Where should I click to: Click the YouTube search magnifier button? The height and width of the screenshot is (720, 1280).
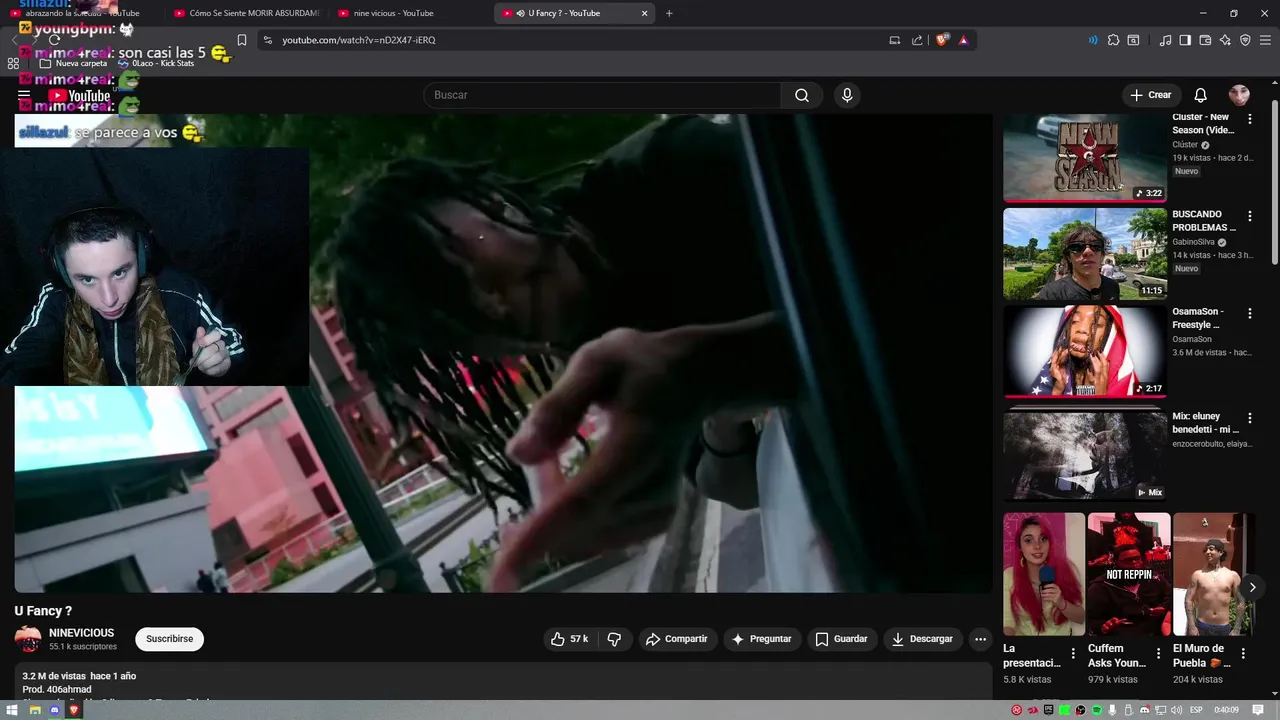pyautogui.click(x=802, y=95)
